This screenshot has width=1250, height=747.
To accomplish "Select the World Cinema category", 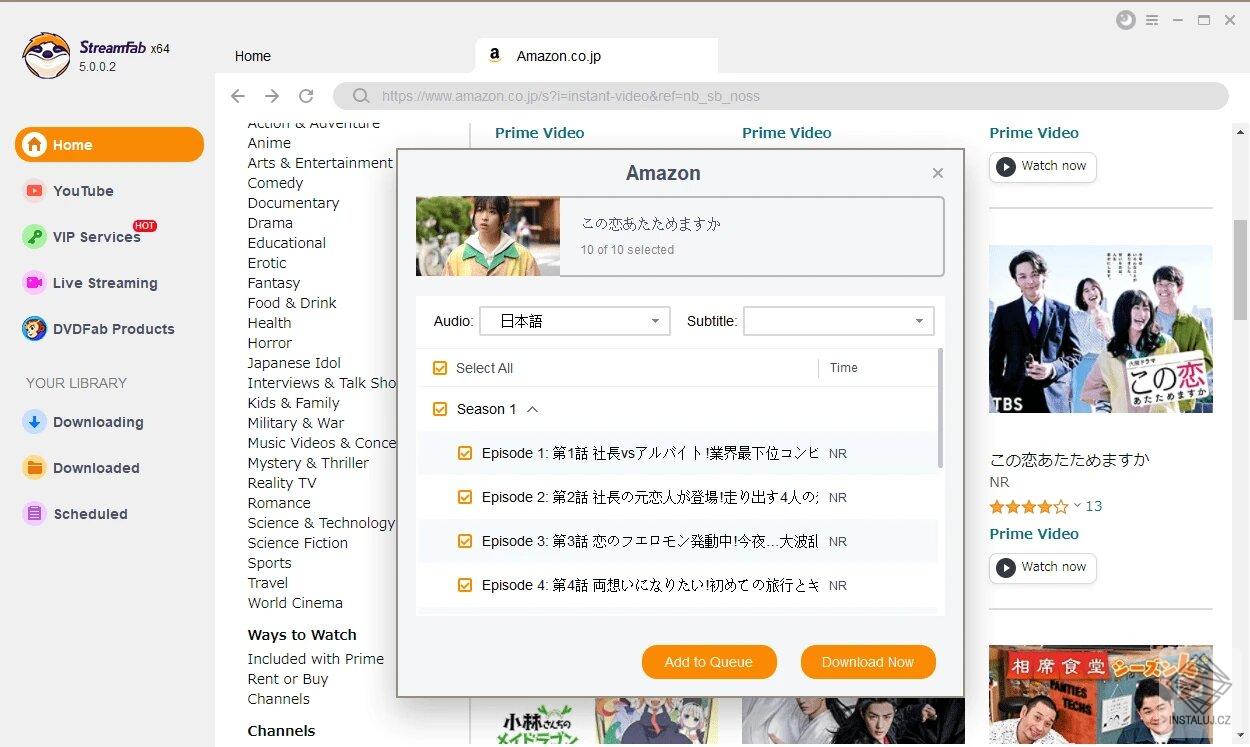I will click(295, 603).
